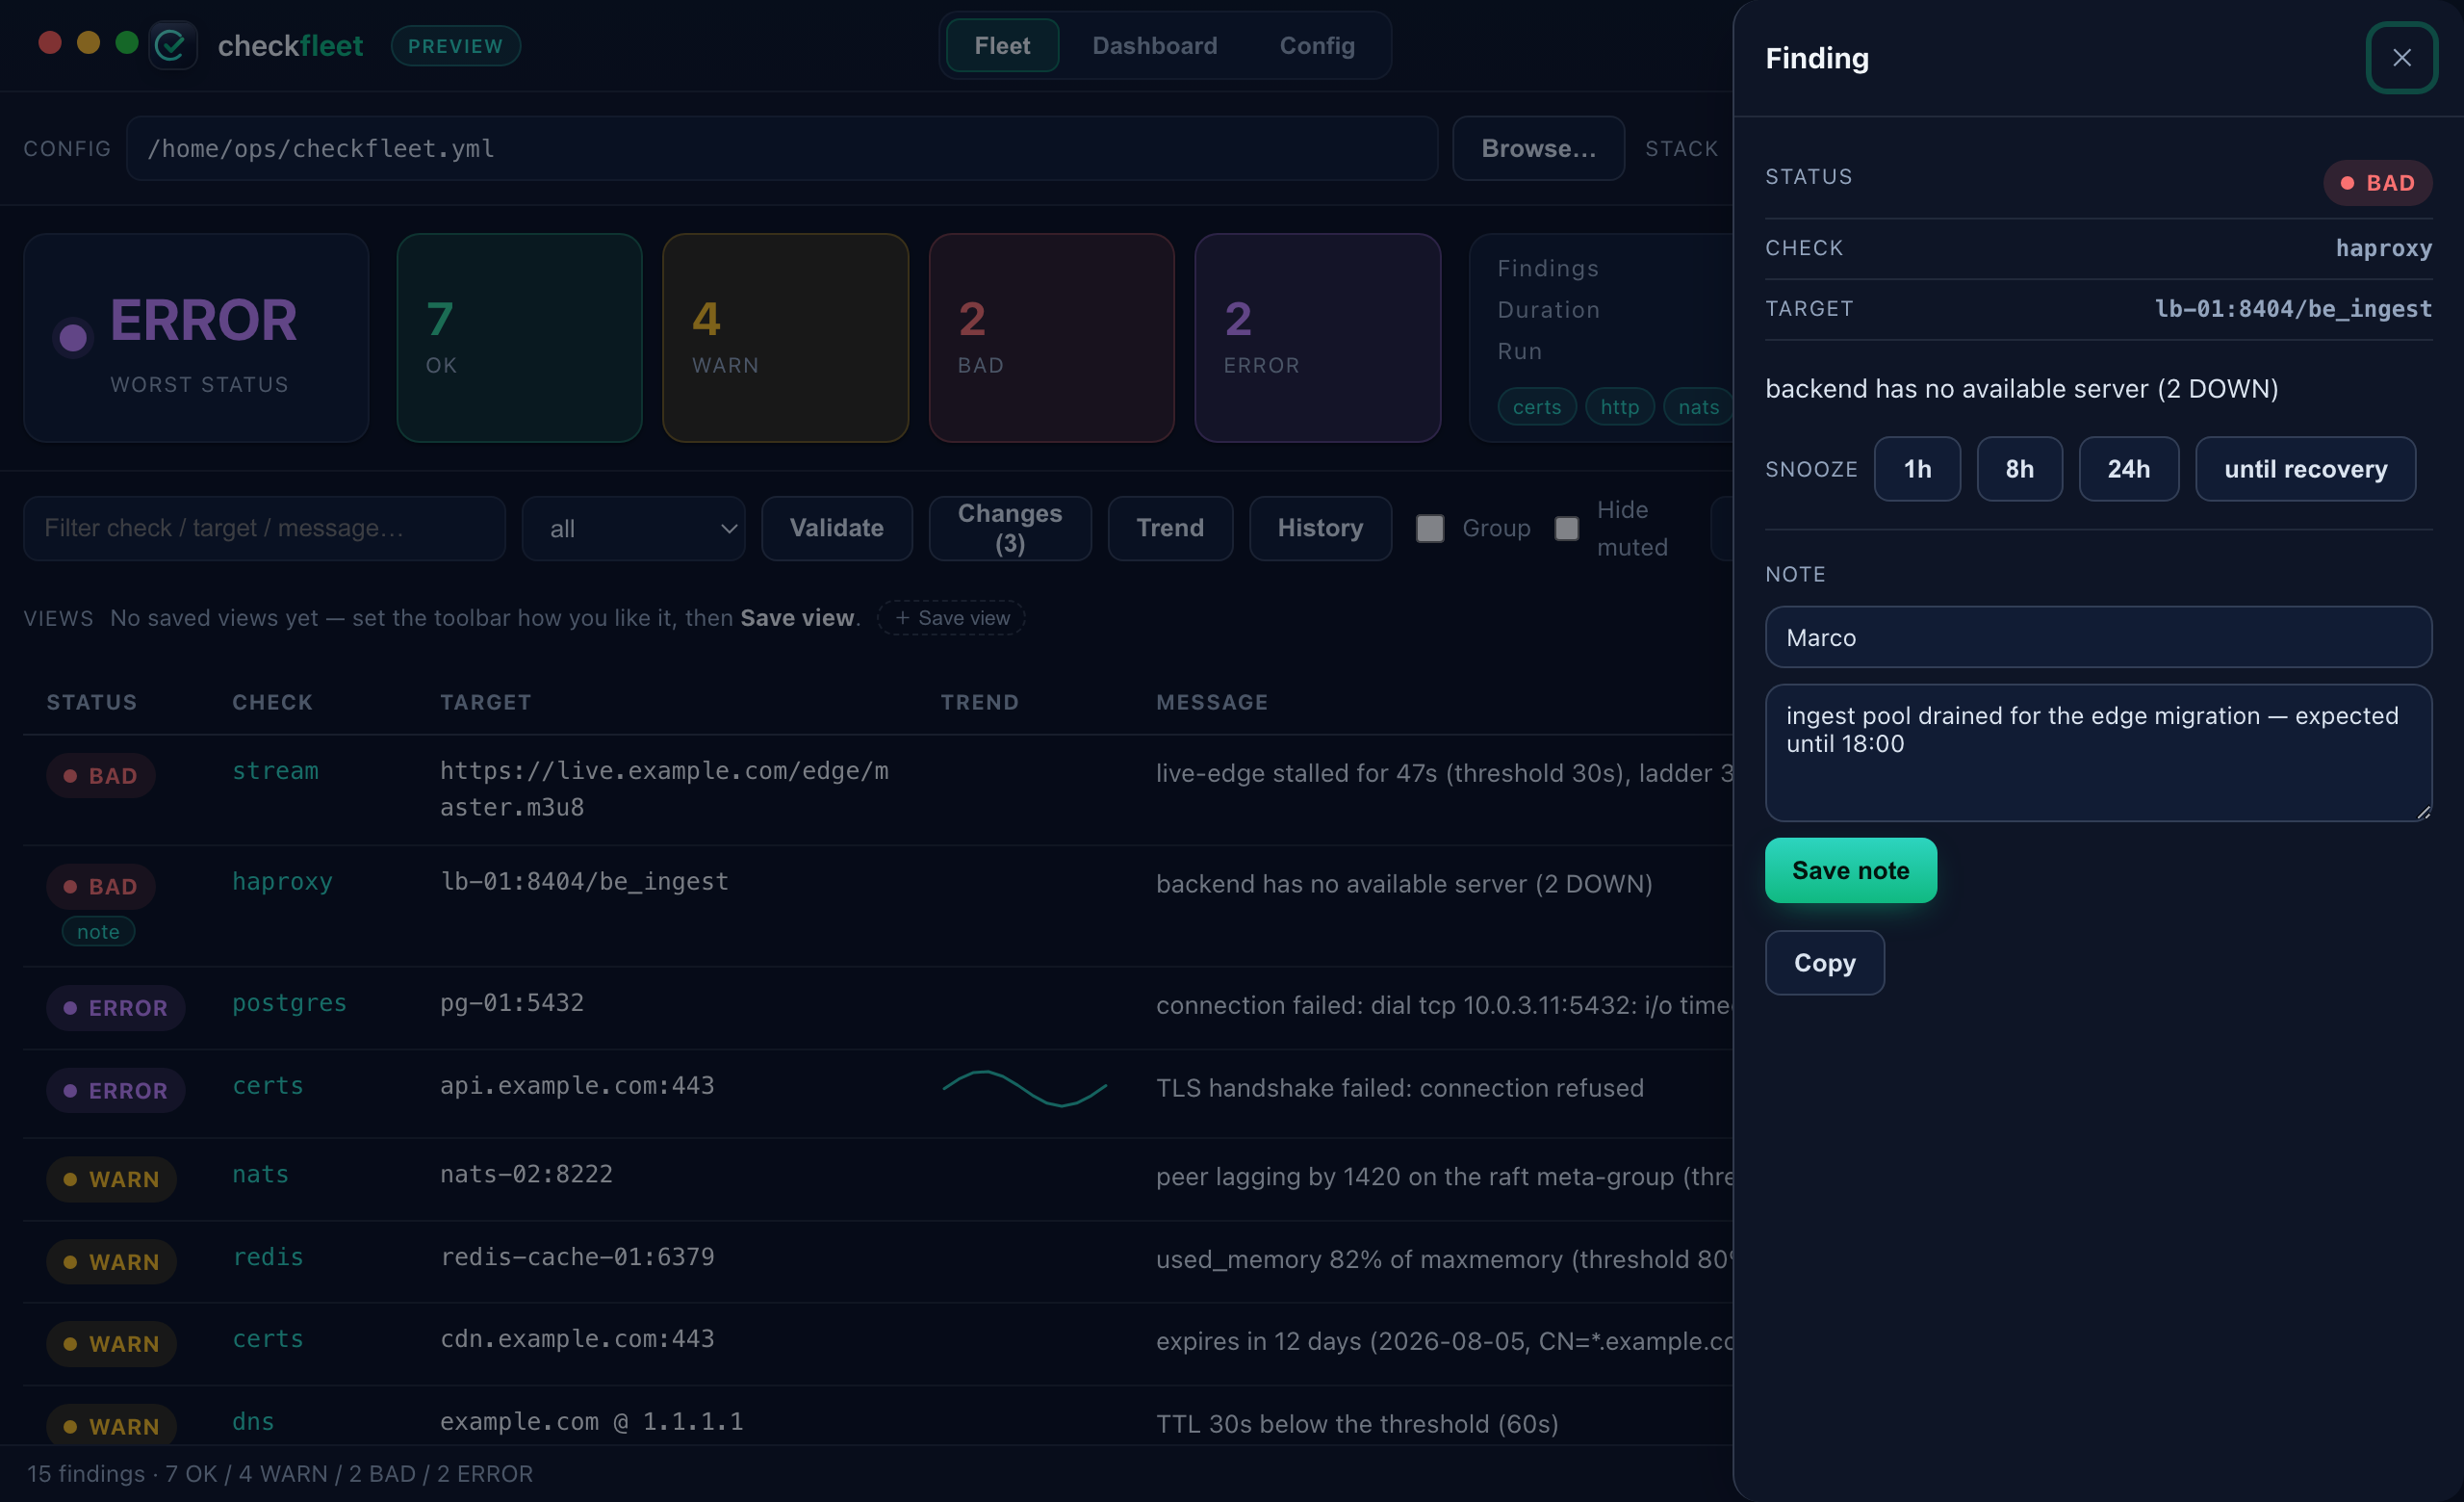Focus the note author field 'Marco'
2464x1502 pixels.
pos(2097,637)
